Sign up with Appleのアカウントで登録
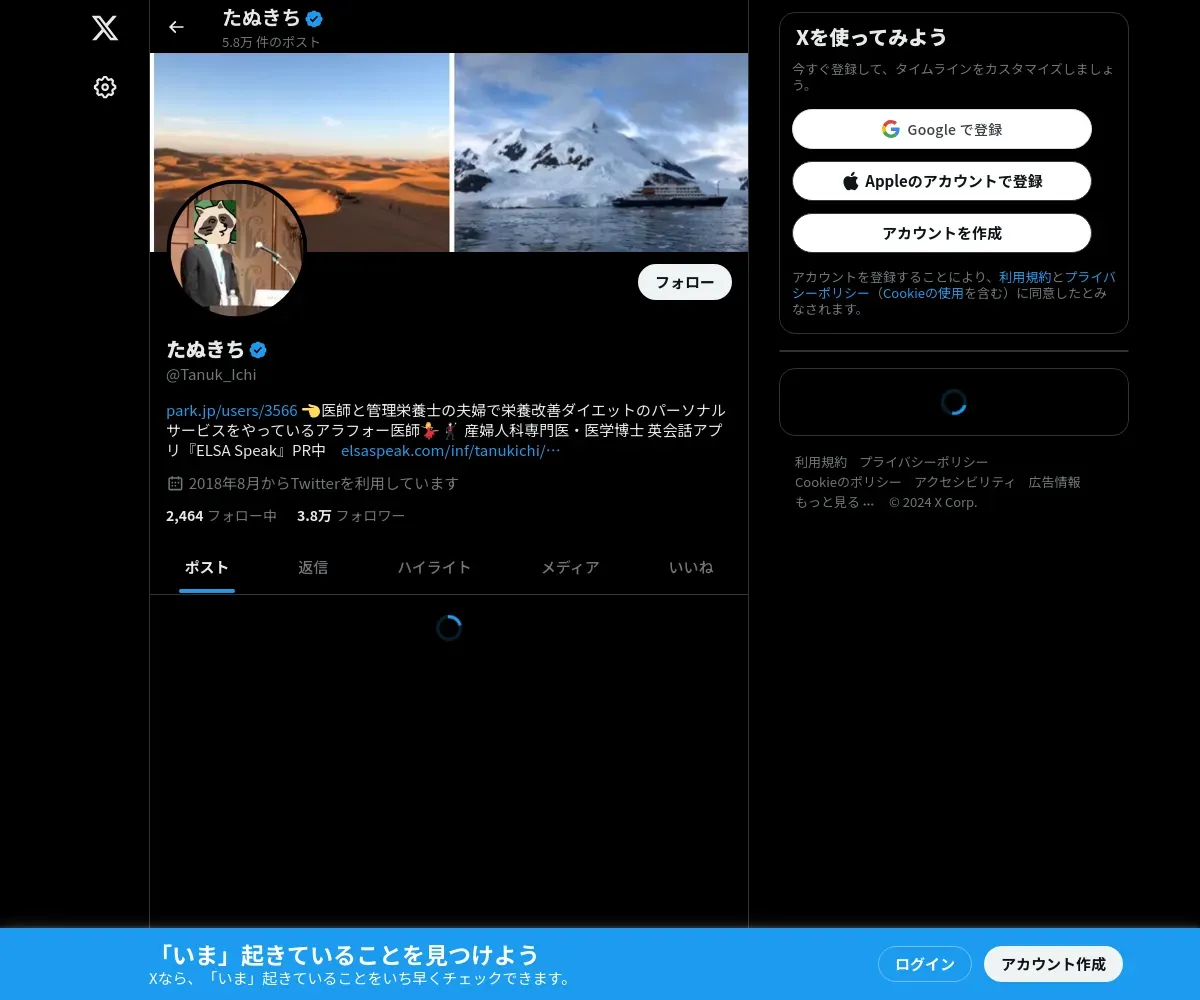 click(942, 181)
